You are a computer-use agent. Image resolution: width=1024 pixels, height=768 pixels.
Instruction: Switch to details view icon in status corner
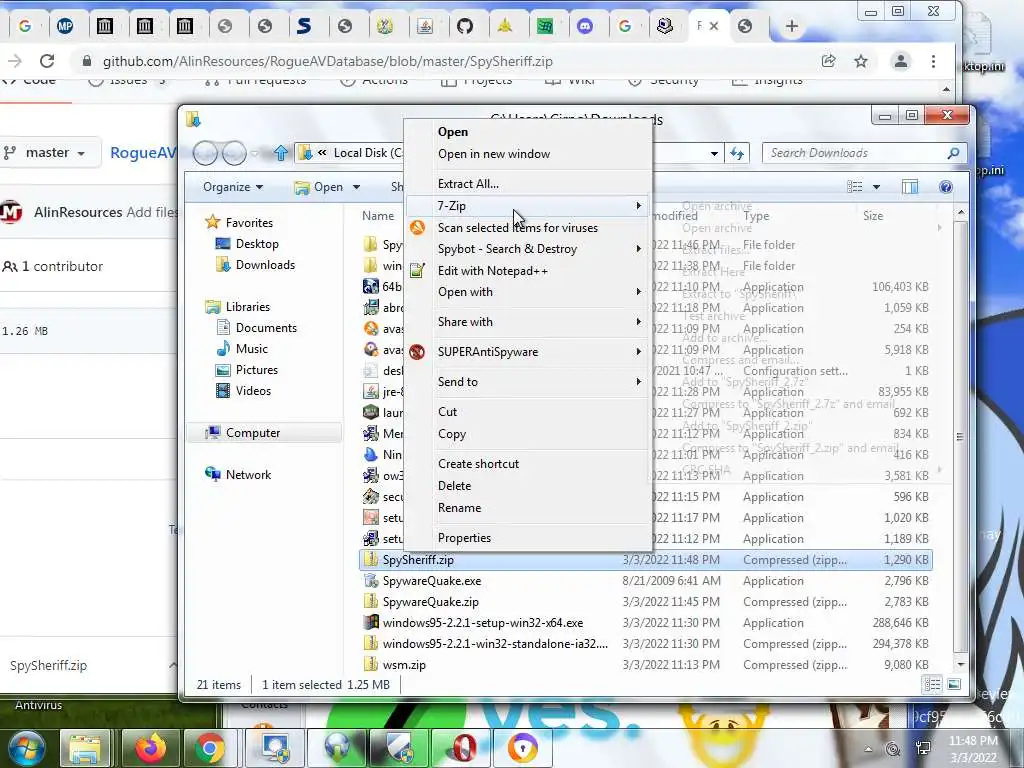tap(932, 684)
